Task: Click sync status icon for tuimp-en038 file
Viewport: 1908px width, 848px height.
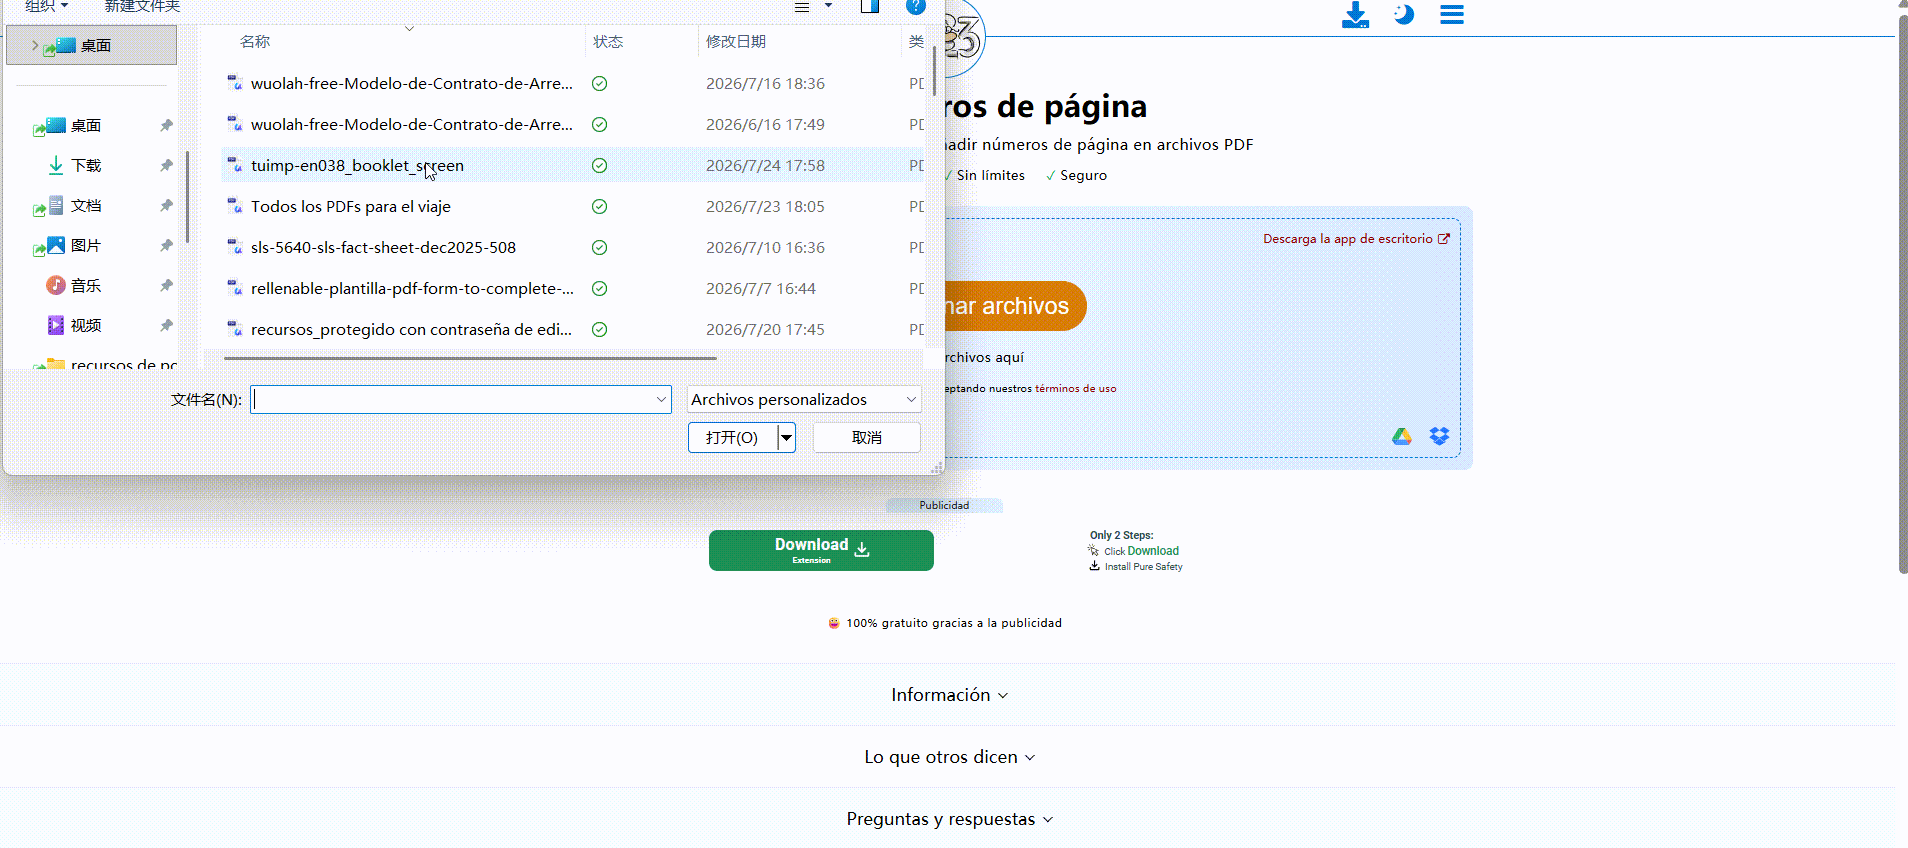Action: click(599, 165)
